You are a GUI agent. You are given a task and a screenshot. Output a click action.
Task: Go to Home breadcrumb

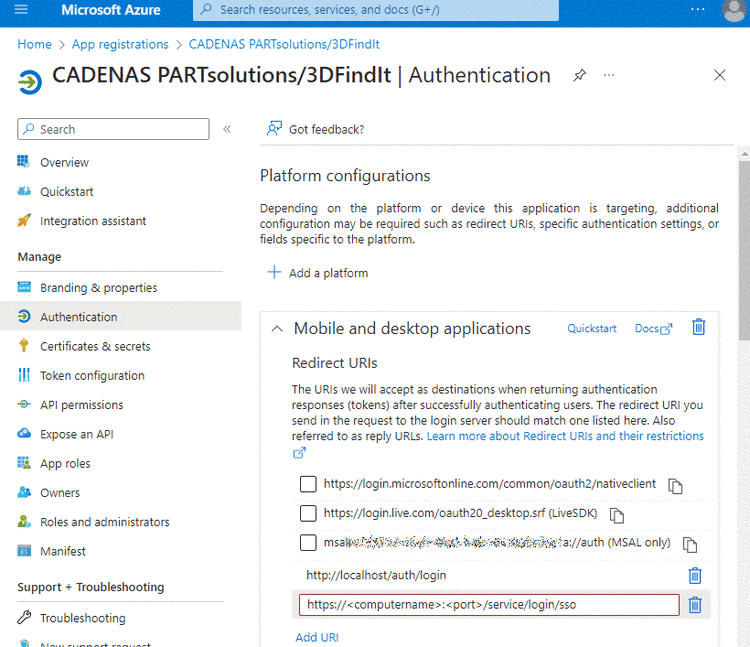[34, 44]
